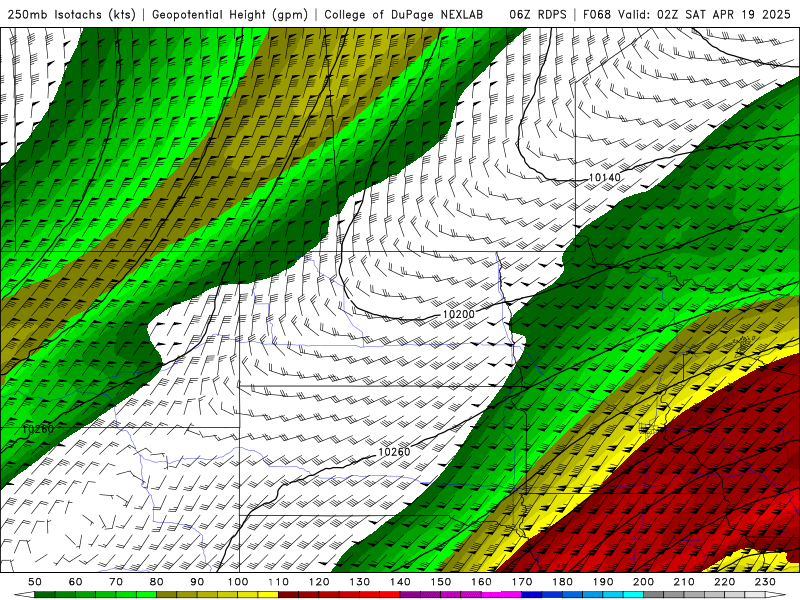800x600 pixels.
Task: Click the 200 value on the color scale
Action: pos(643,582)
